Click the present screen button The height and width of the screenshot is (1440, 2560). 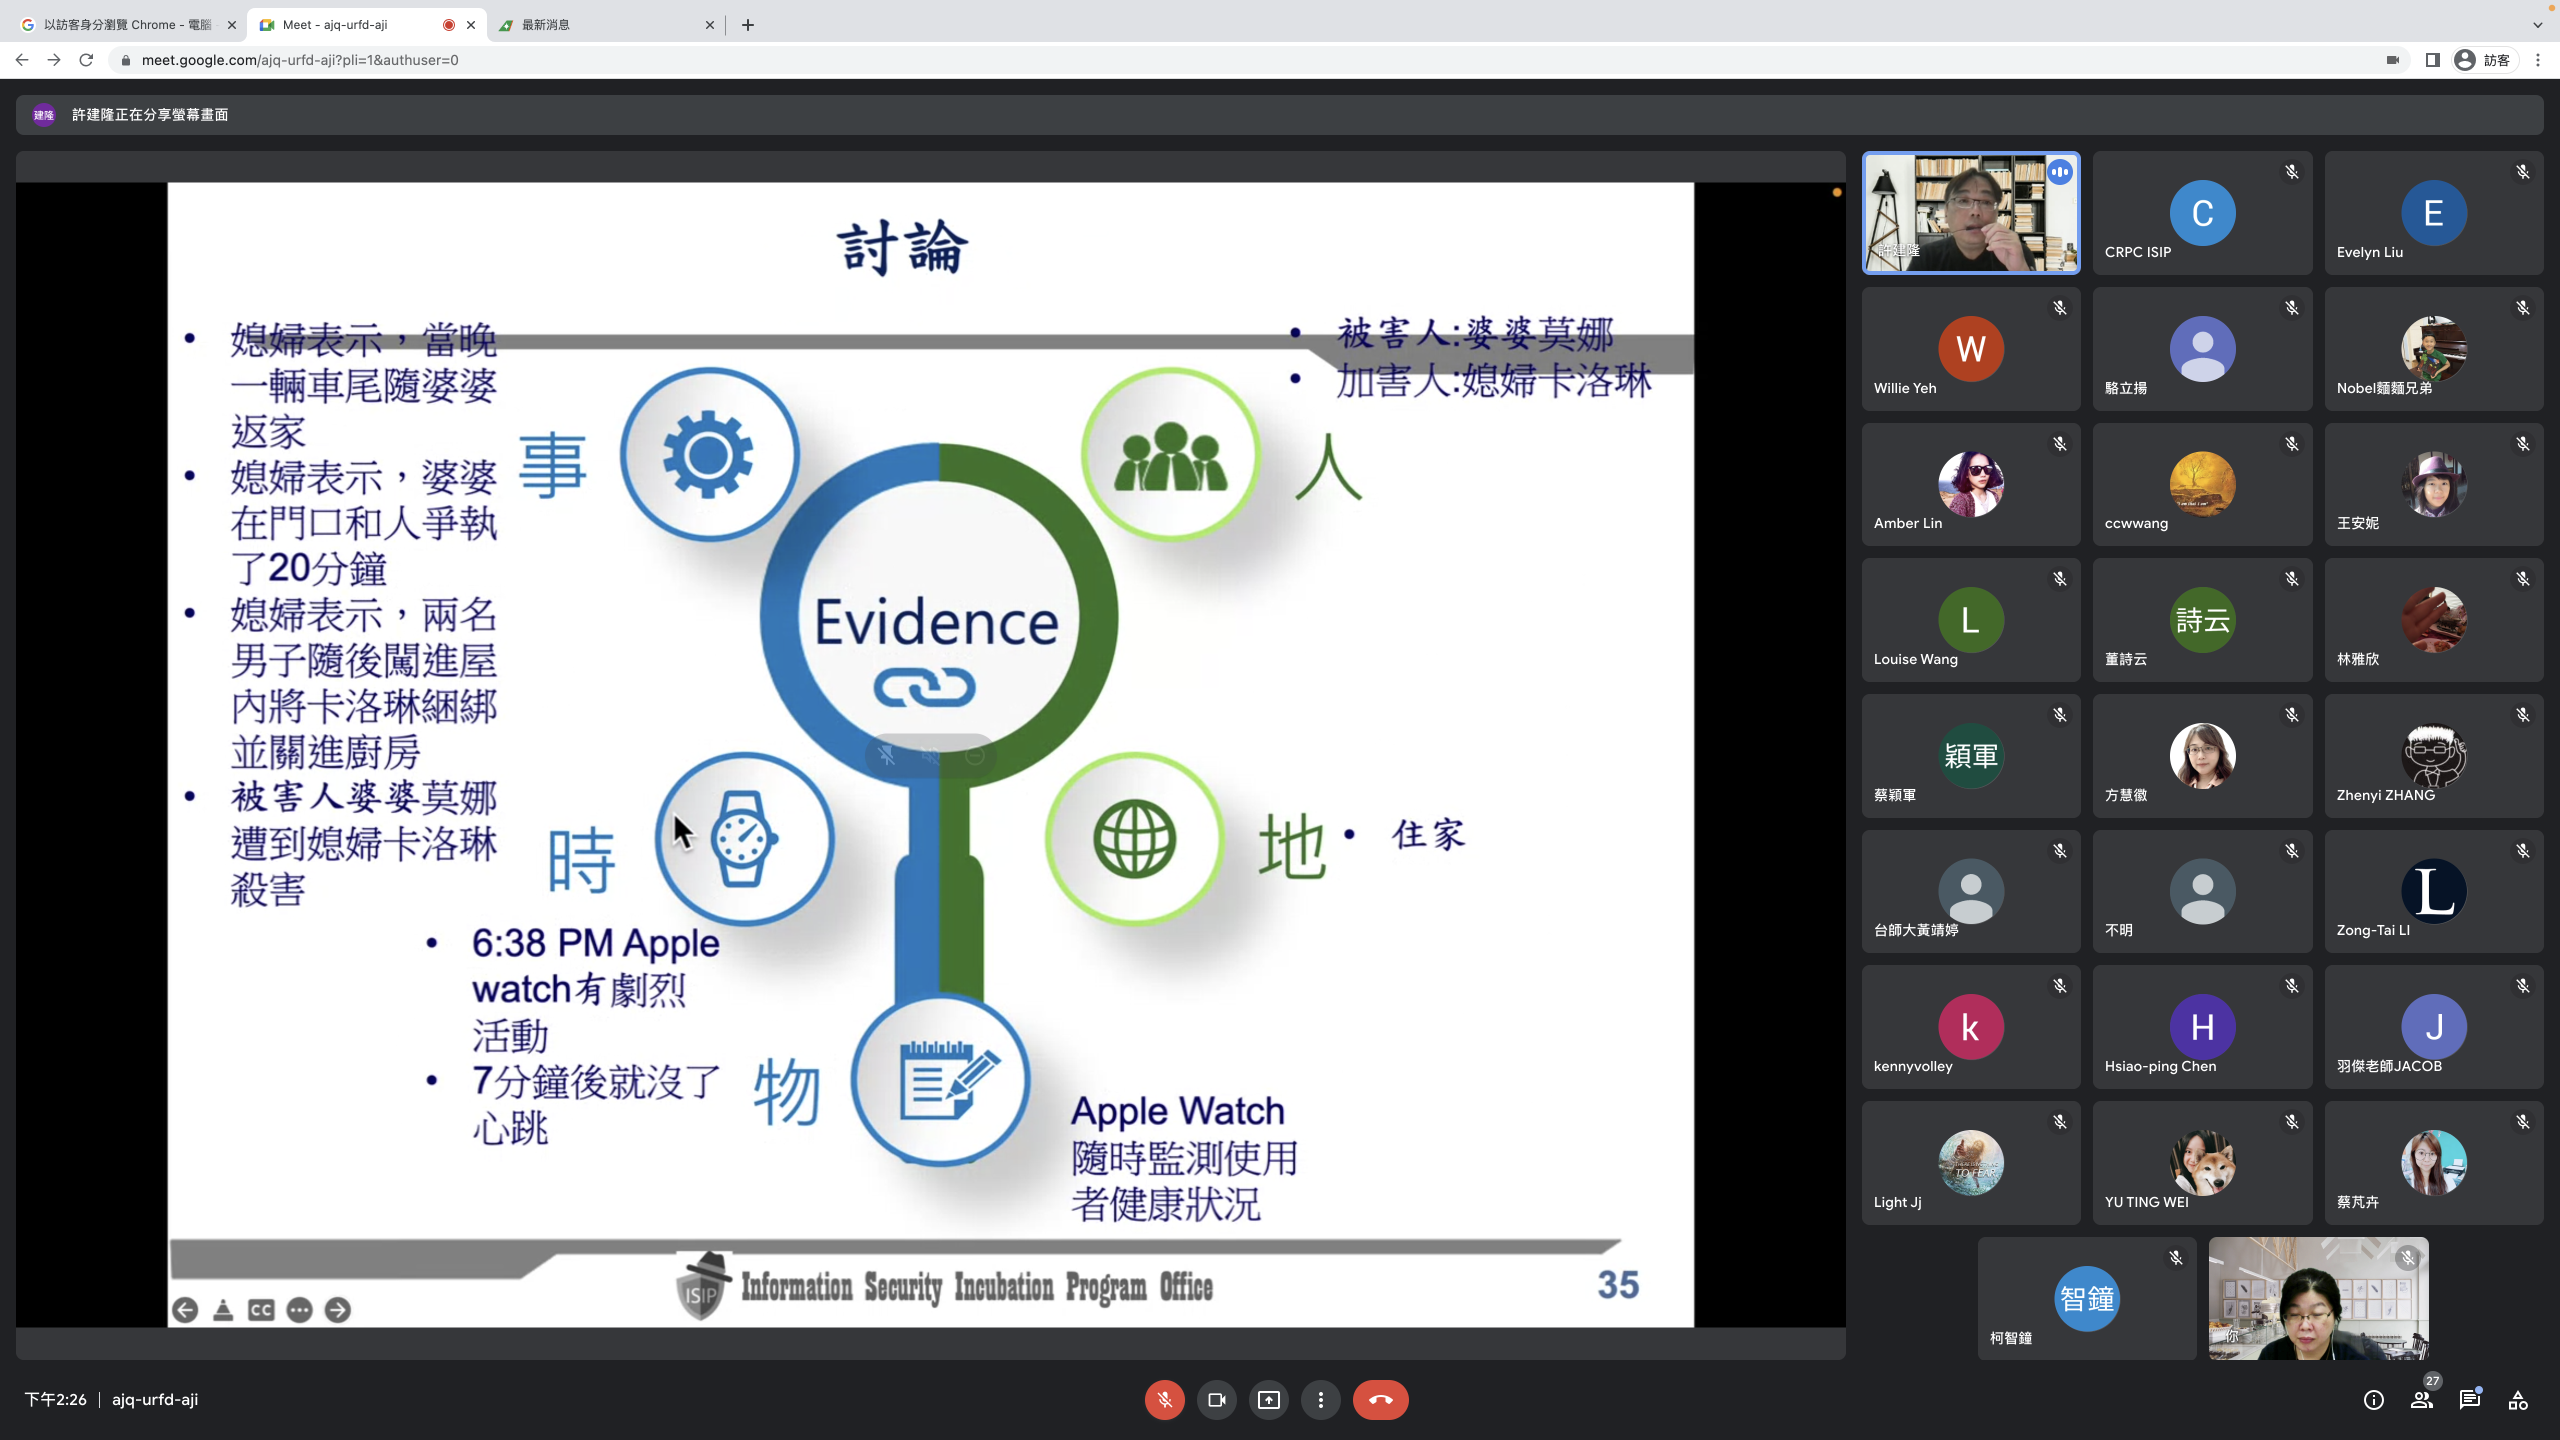pyautogui.click(x=1268, y=1400)
